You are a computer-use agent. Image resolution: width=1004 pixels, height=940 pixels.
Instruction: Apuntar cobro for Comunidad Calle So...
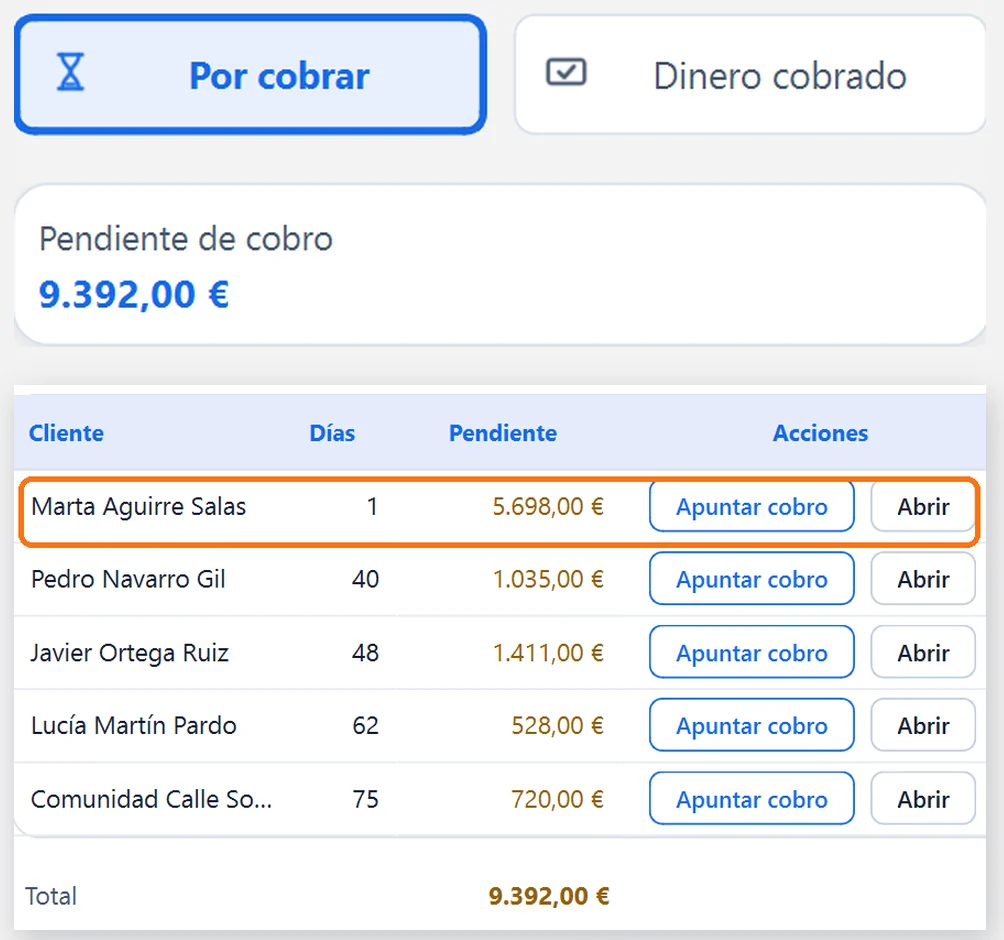[x=752, y=799]
